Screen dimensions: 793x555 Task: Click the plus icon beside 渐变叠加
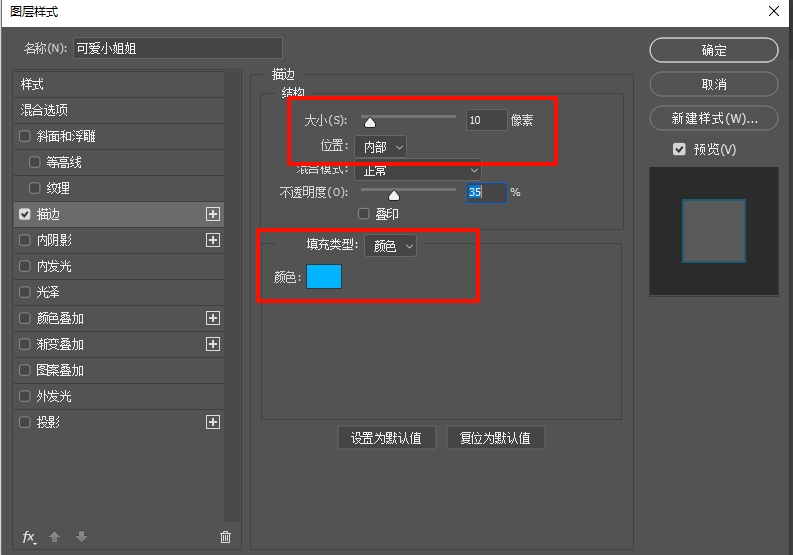(x=212, y=344)
